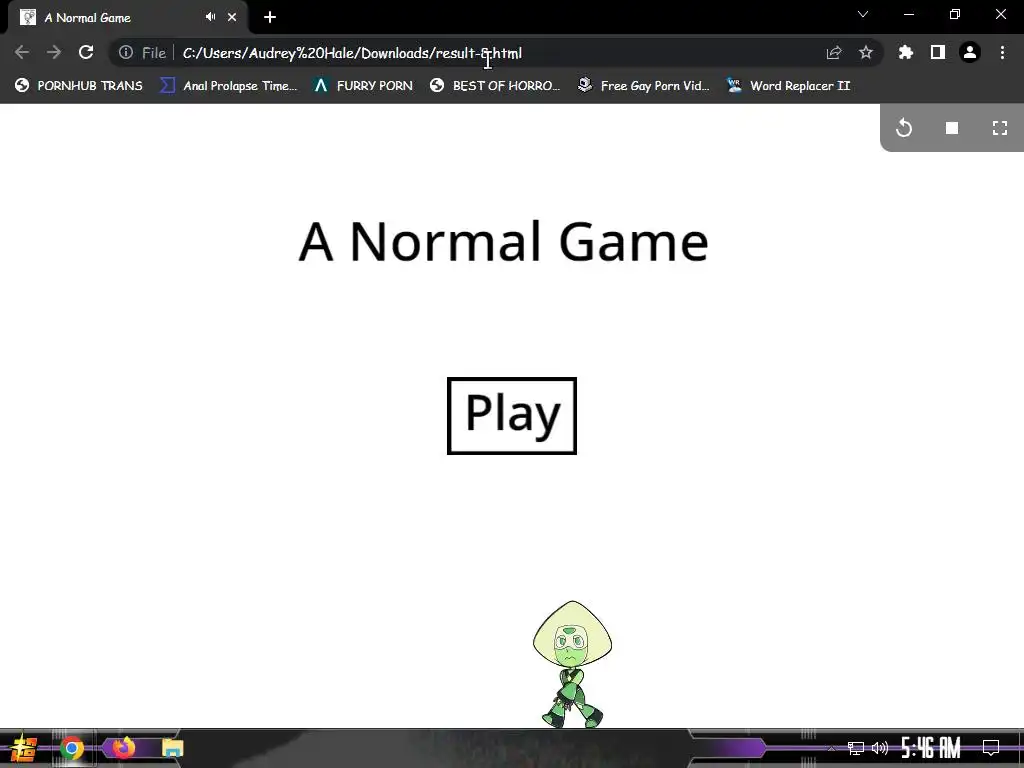Click the address bar URL field
Viewport: 1024px width, 768px height.
point(496,53)
